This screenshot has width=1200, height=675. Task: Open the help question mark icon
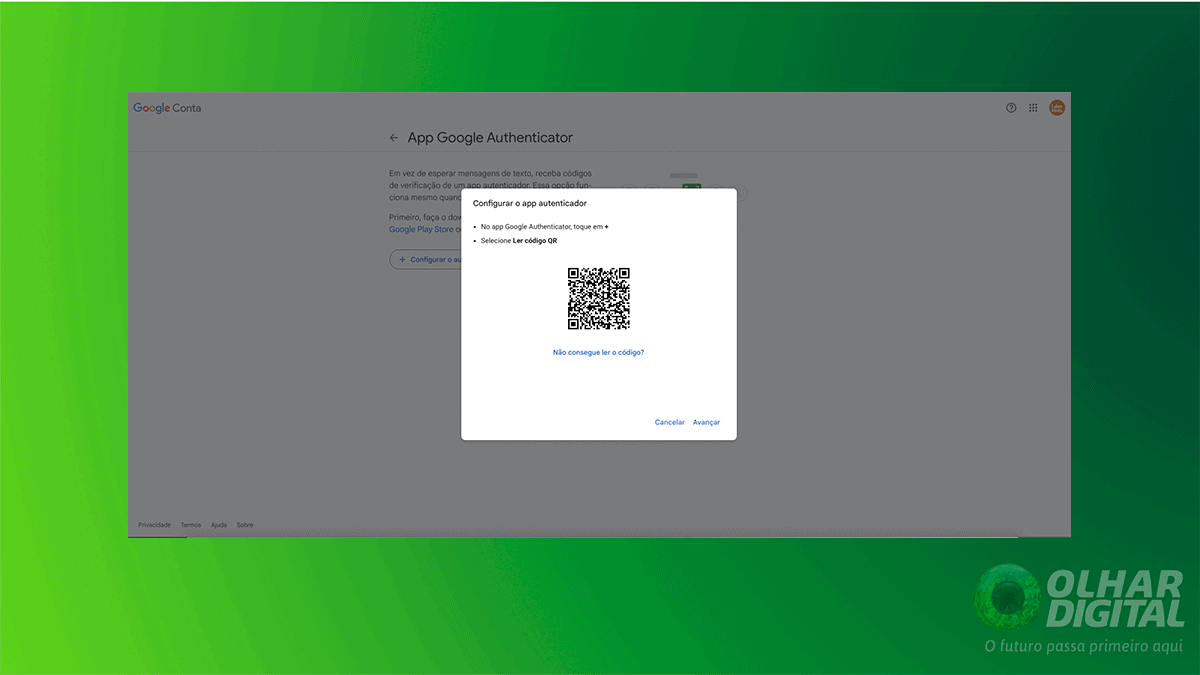coord(1011,108)
